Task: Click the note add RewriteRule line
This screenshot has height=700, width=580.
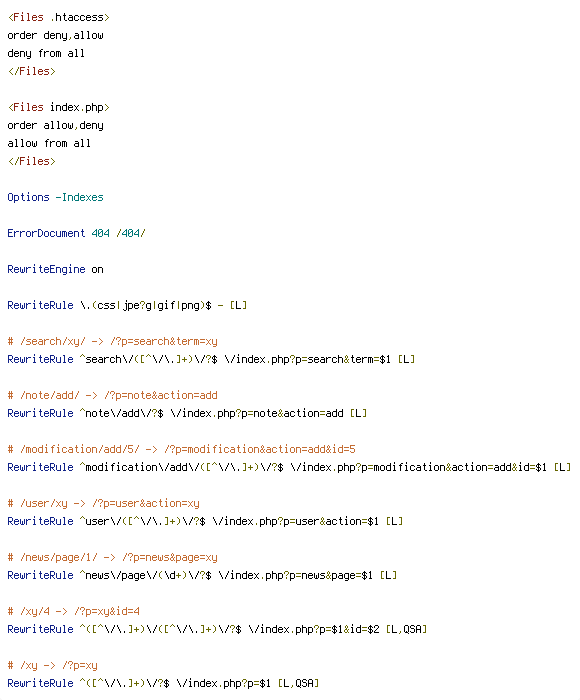Action: click(187, 413)
